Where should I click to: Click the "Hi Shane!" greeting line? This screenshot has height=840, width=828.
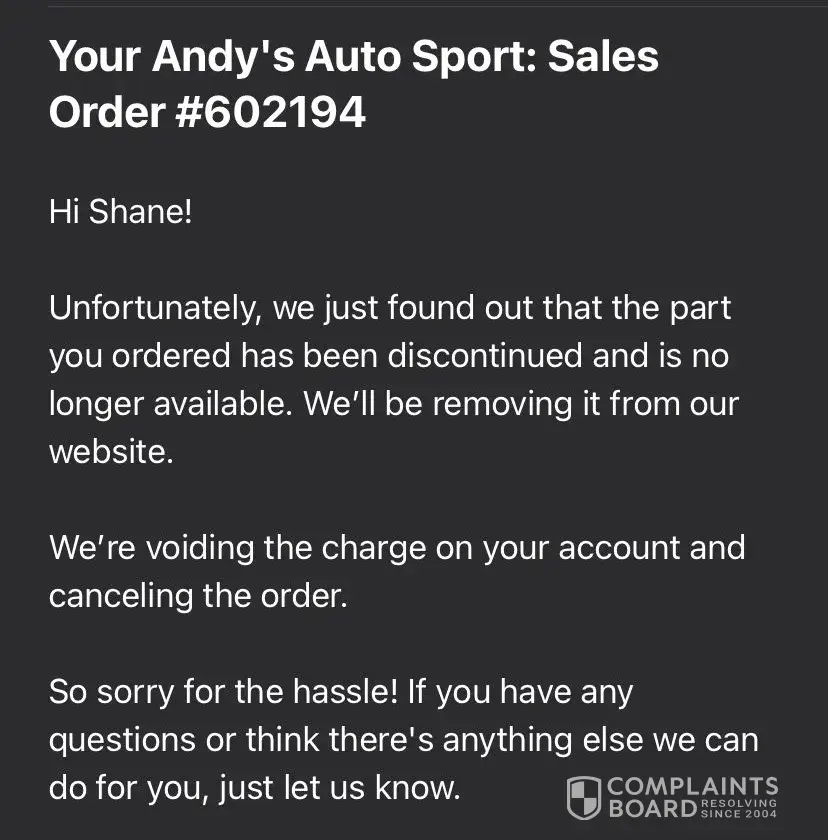tap(120, 211)
